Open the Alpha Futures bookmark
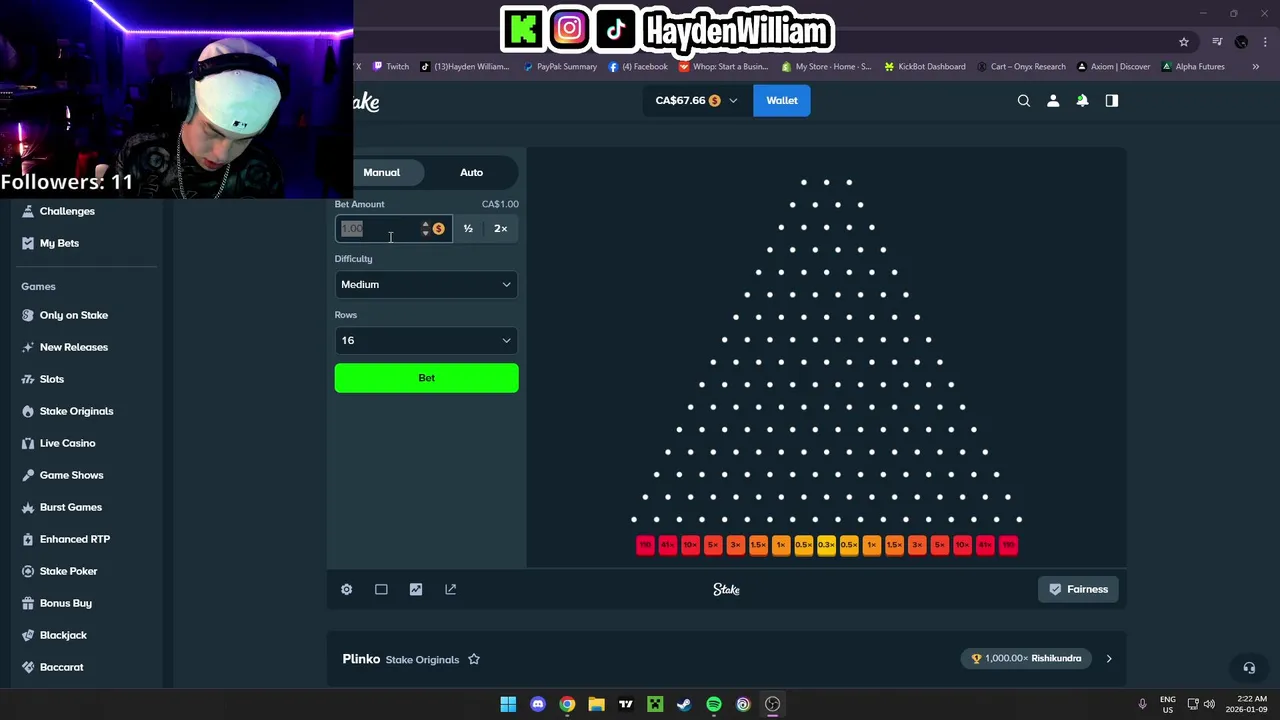1280x720 pixels. [1193, 67]
